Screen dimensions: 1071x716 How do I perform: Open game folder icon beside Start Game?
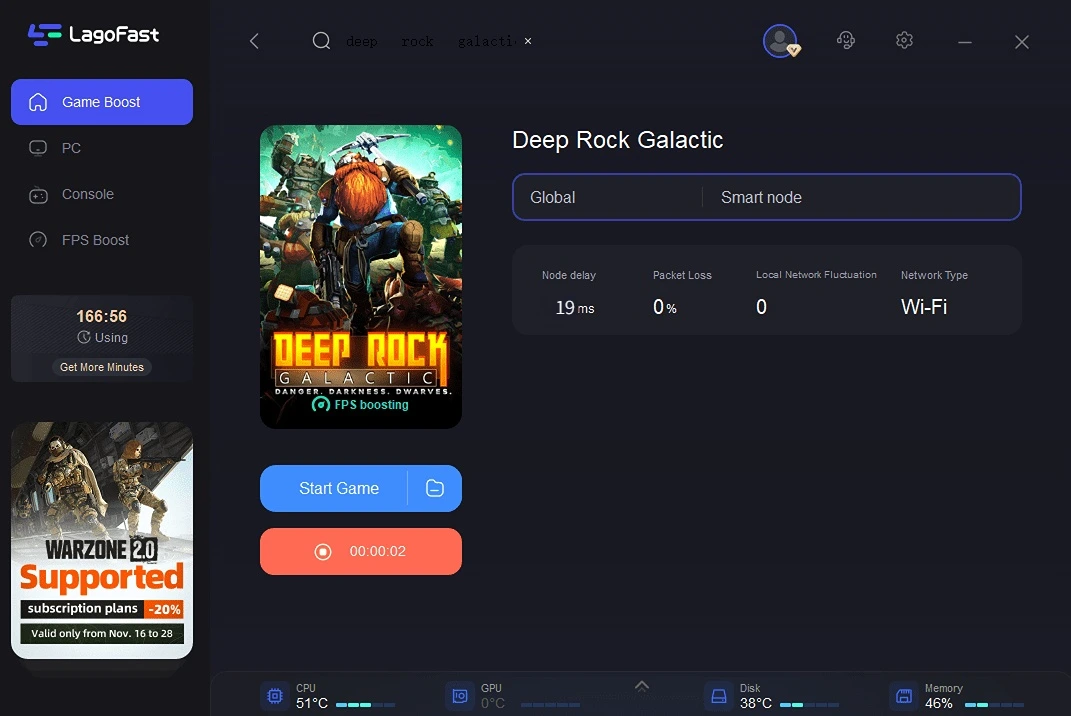coord(435,488)
